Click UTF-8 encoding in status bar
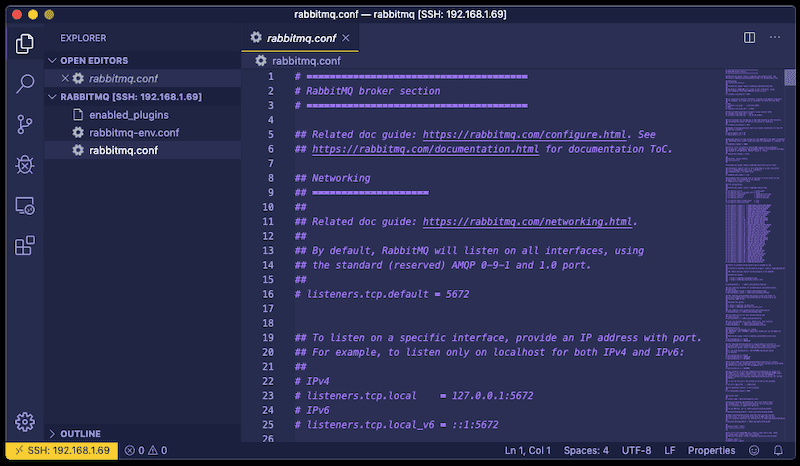Screen dimensions: 800x466 [636, 450]
